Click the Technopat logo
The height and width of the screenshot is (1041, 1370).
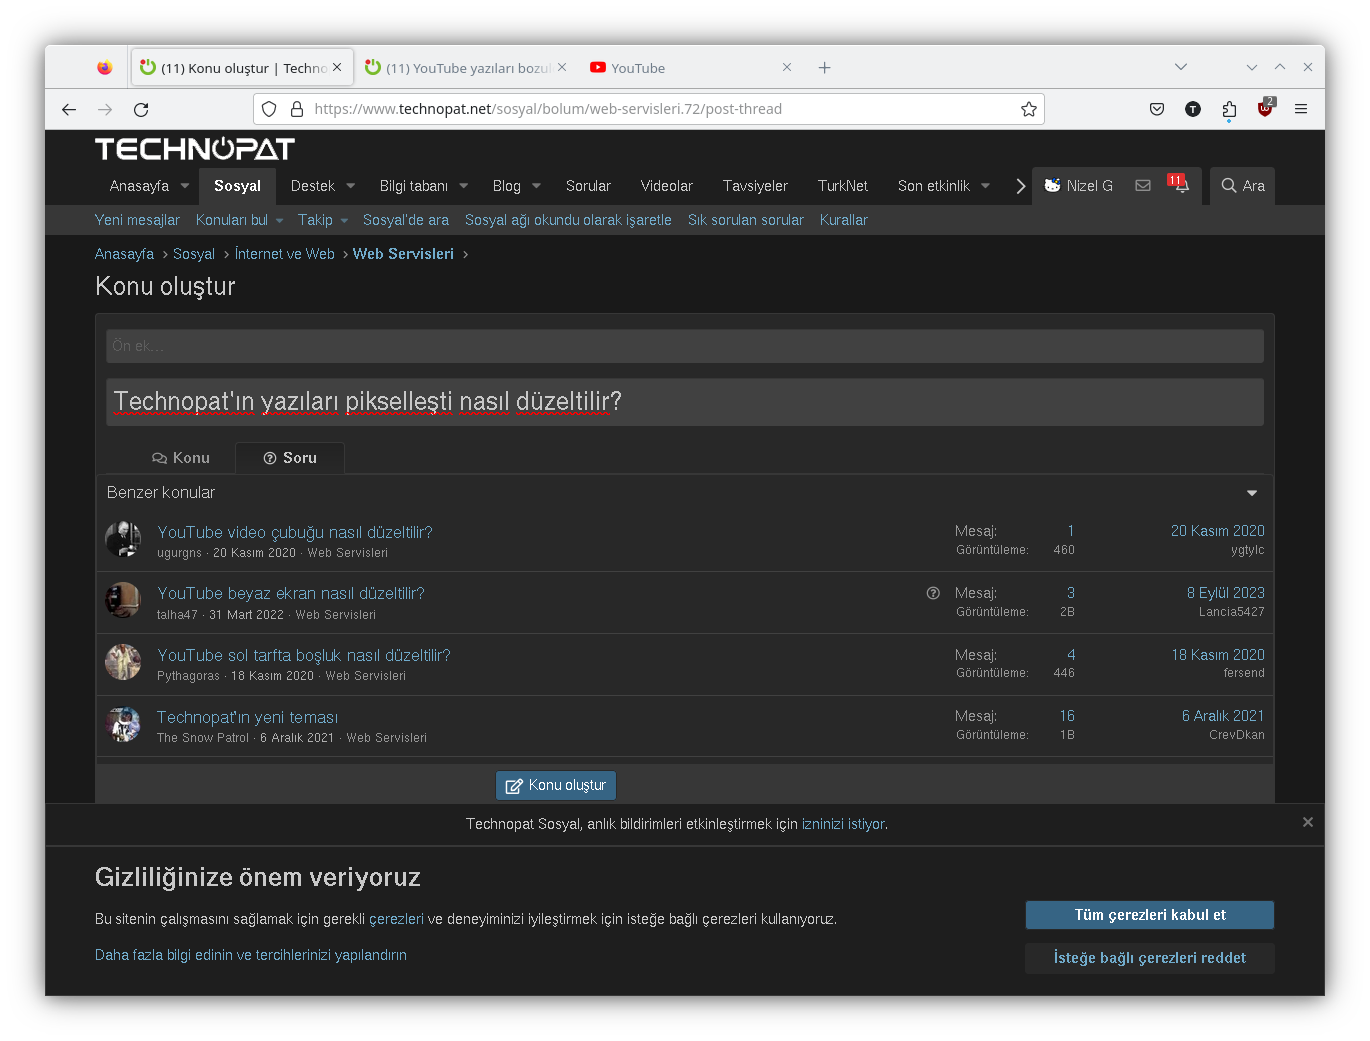pos(195,149)
